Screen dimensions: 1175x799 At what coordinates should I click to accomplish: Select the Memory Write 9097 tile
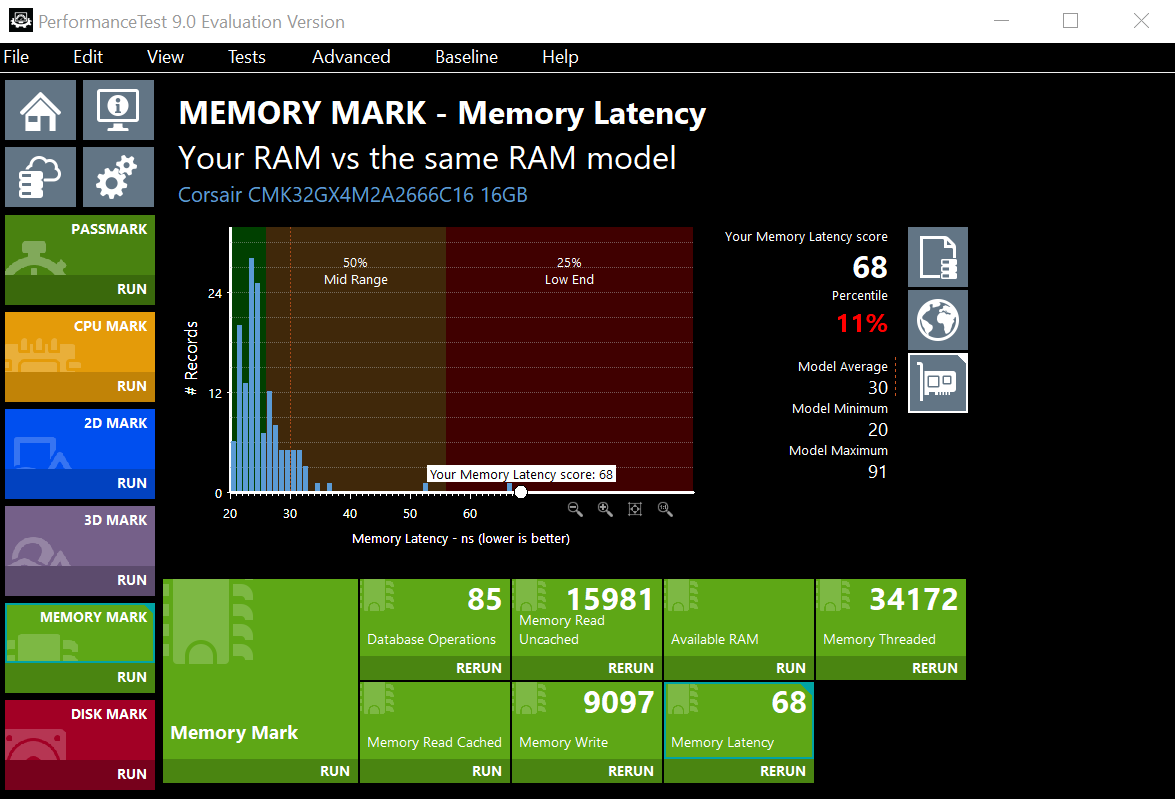[x=587, y=721]
